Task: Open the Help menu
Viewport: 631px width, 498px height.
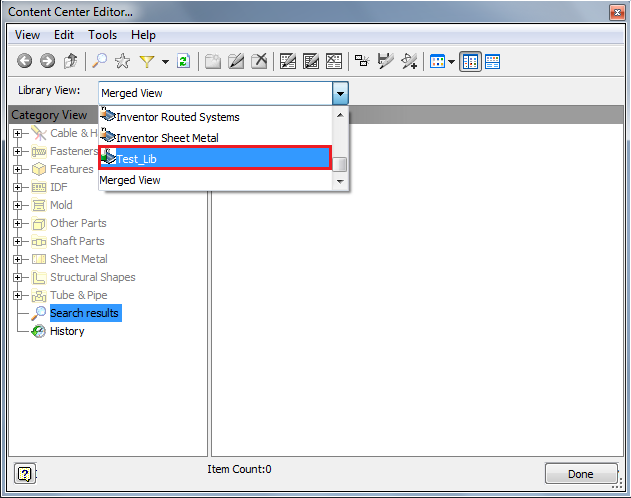Action: point(143,35)
